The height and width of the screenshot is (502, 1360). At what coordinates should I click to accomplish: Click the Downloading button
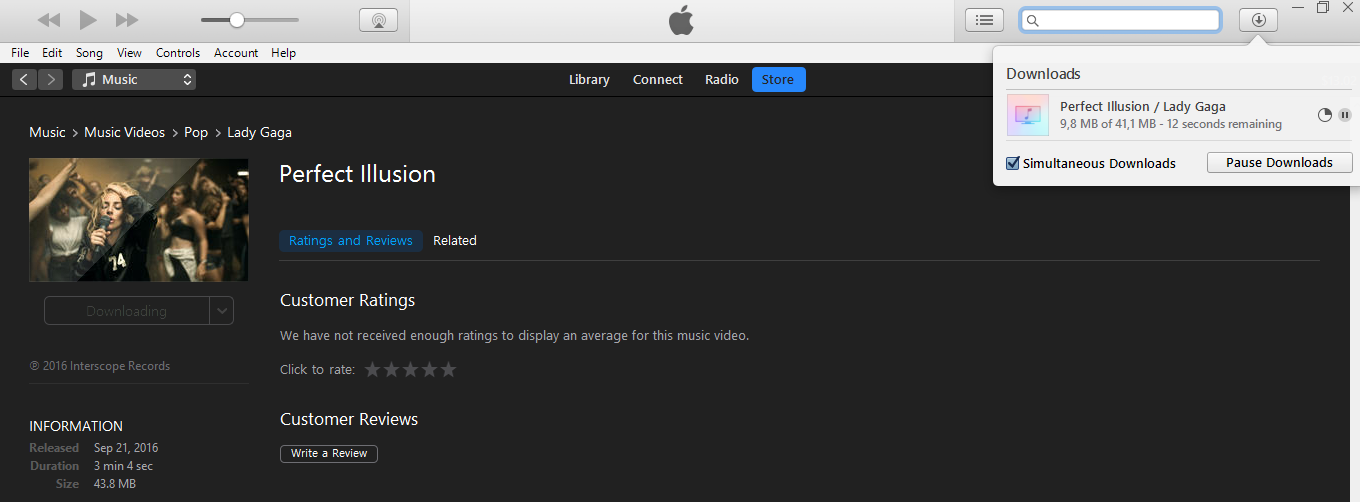click(126, 311)
